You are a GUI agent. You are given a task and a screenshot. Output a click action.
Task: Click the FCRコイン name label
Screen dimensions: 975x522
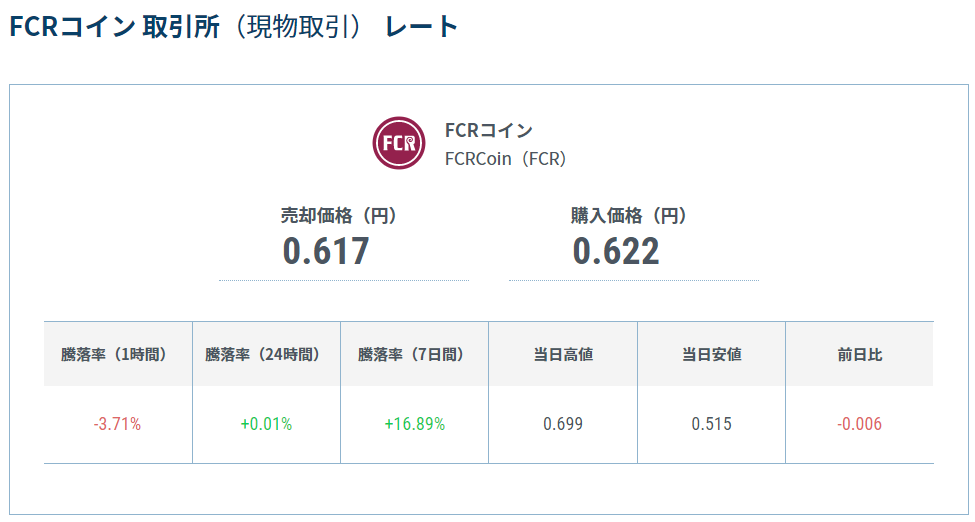pyautogui.click(x=489, y=131)
